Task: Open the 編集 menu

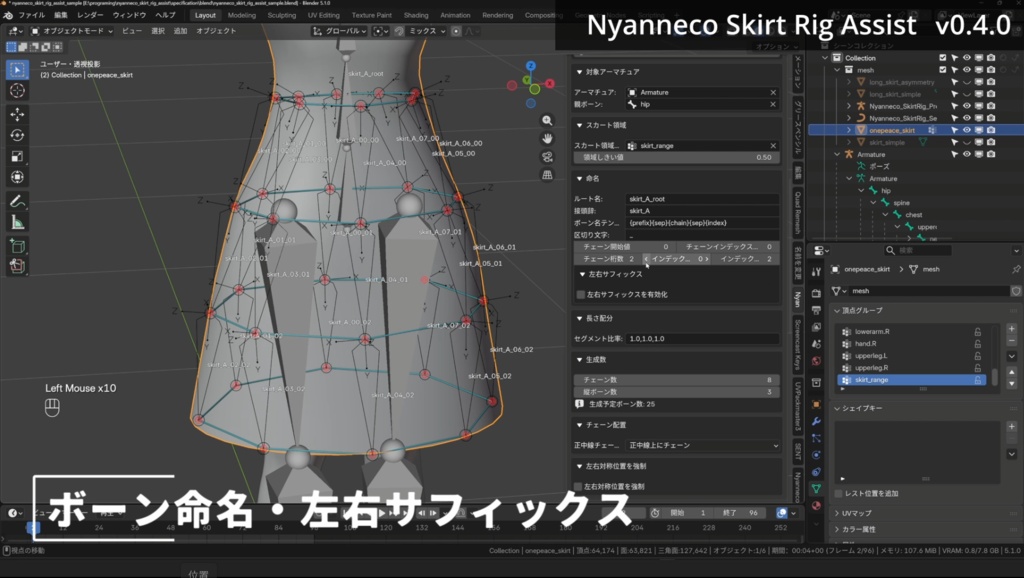Action: (x=61, y=15)
